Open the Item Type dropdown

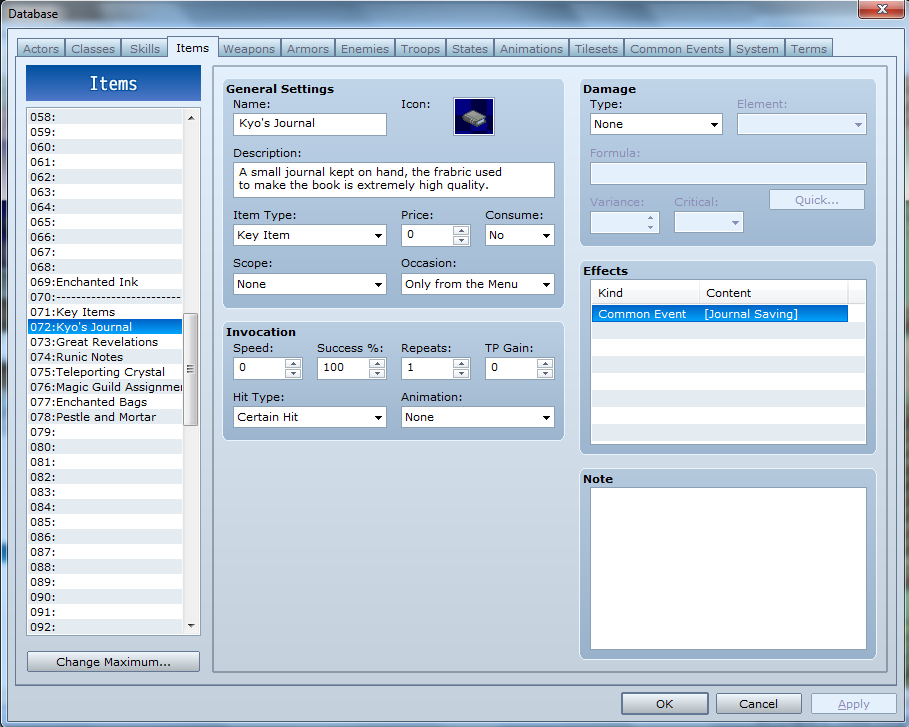(310, 235)
